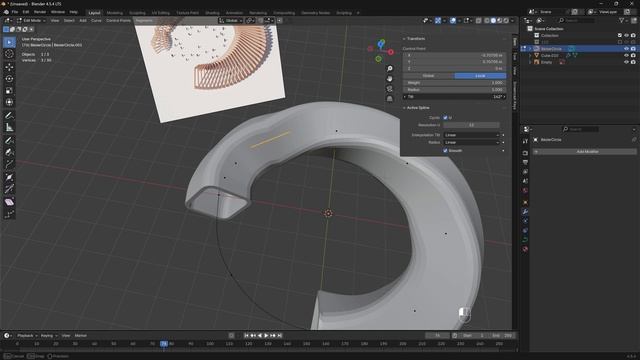This screenshot has height=360, width=640.
Task: Toggle the Smooth checkbox
Action: 445,151
